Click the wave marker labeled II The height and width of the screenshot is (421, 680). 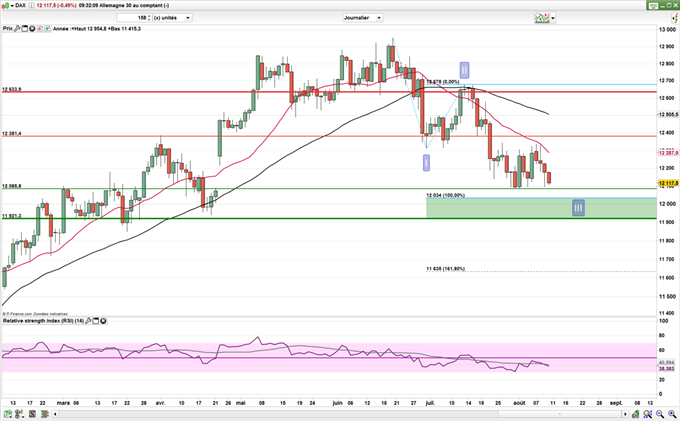pyautogui.click(x=464, y=70)
